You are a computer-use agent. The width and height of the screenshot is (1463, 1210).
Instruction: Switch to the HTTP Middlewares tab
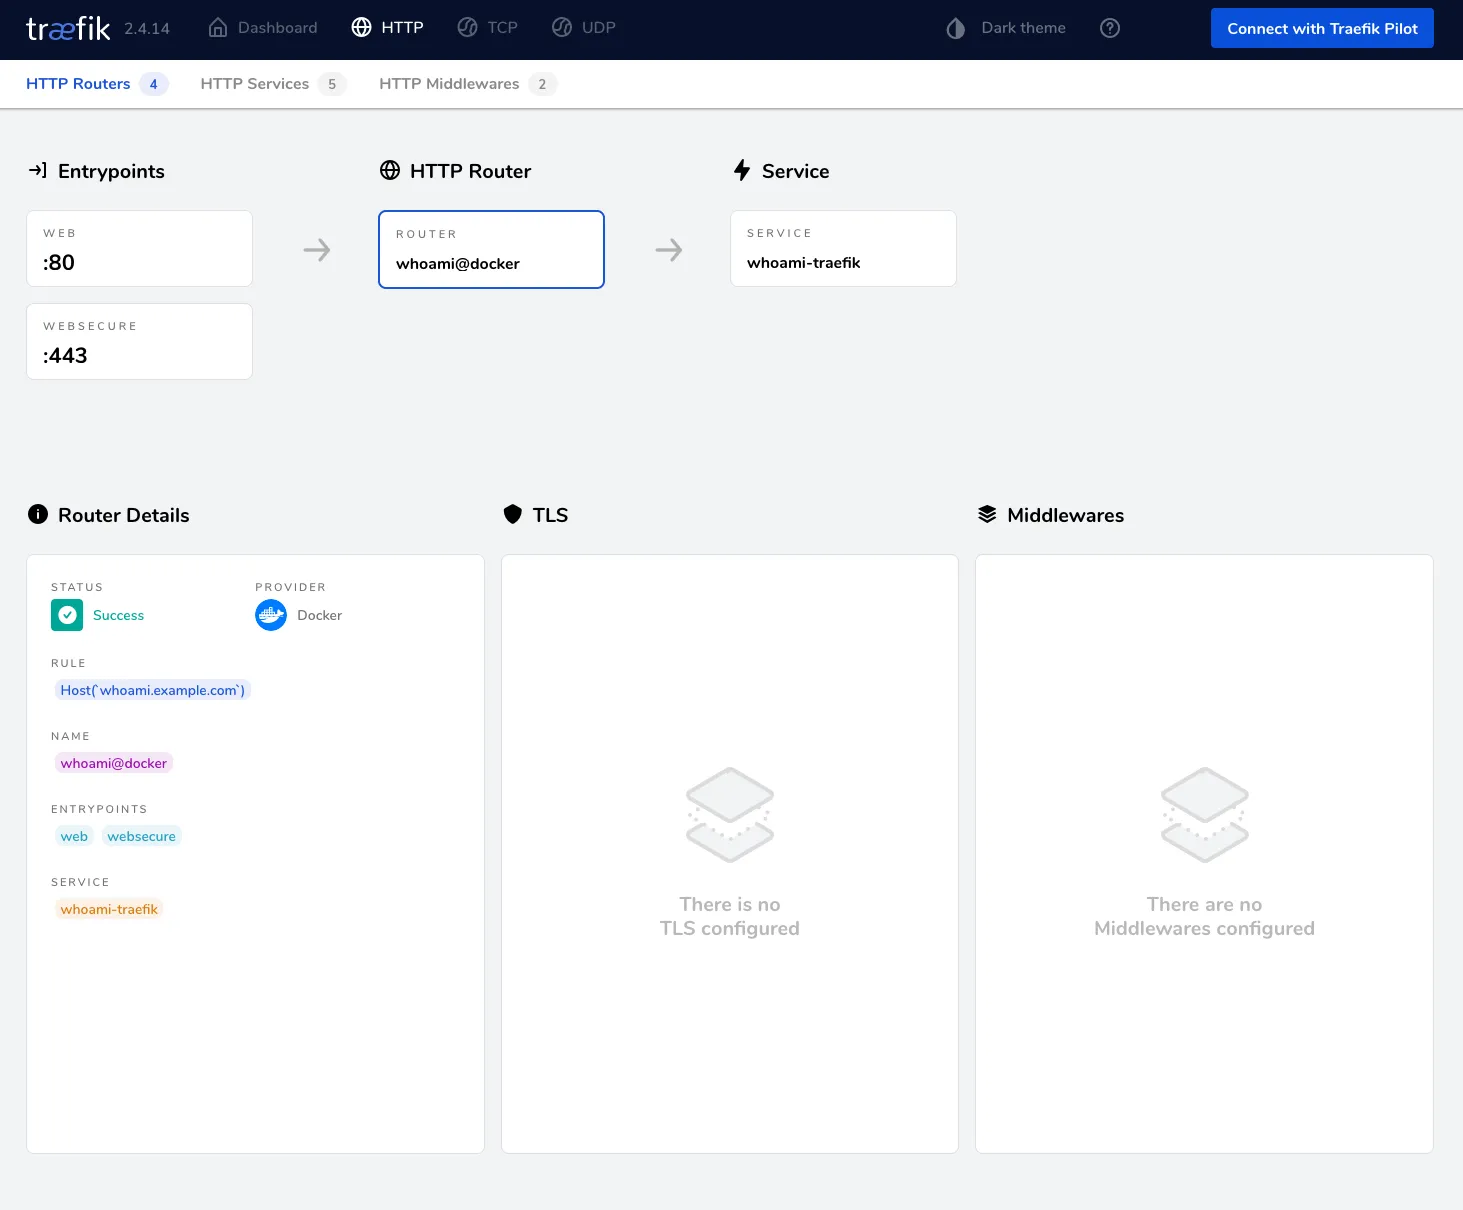[449, 84]
